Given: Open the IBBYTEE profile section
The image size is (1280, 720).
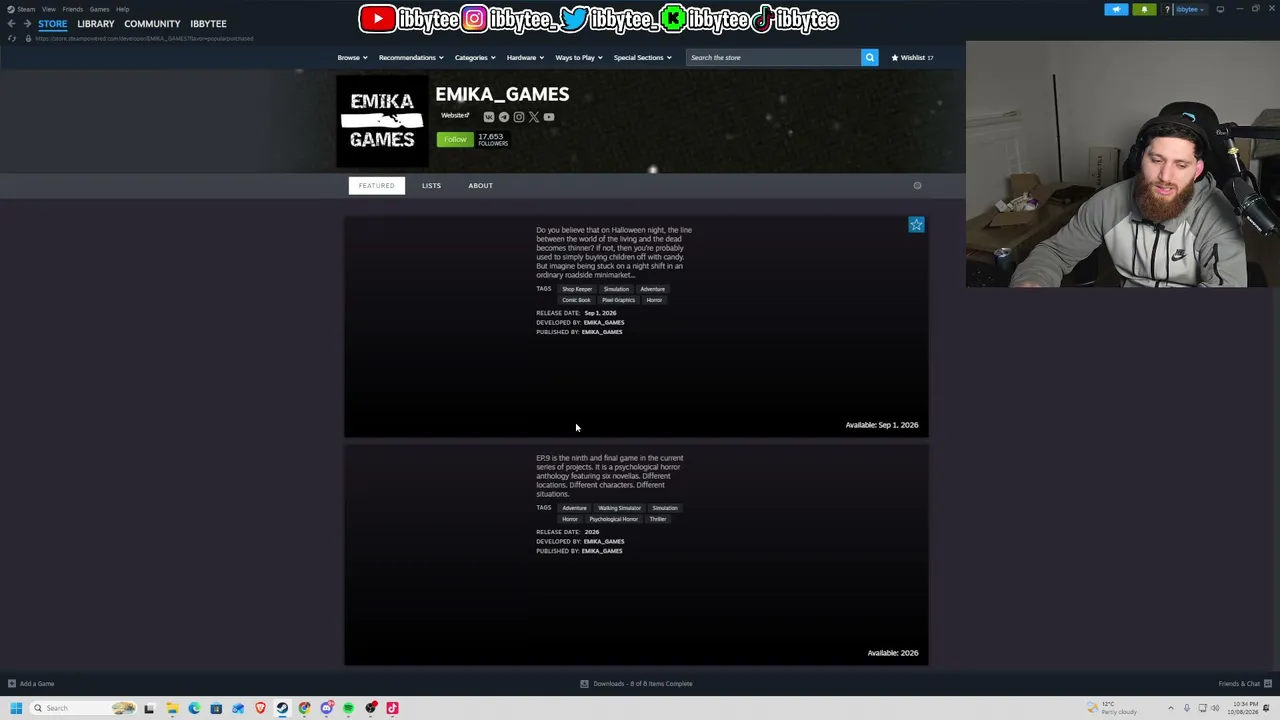Looking at the screenshot, I should coord(208,24).
